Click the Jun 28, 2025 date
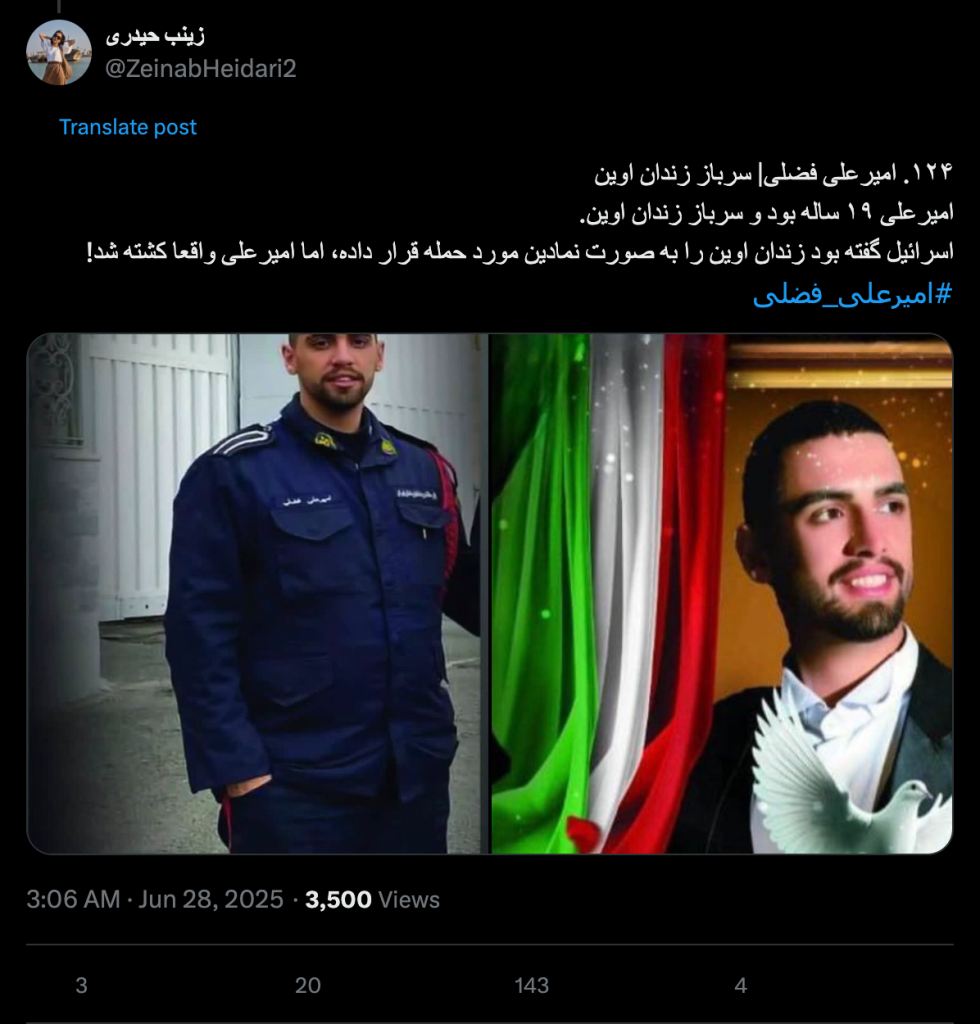Screen dimensions: 980x1024 click(211, 899)
